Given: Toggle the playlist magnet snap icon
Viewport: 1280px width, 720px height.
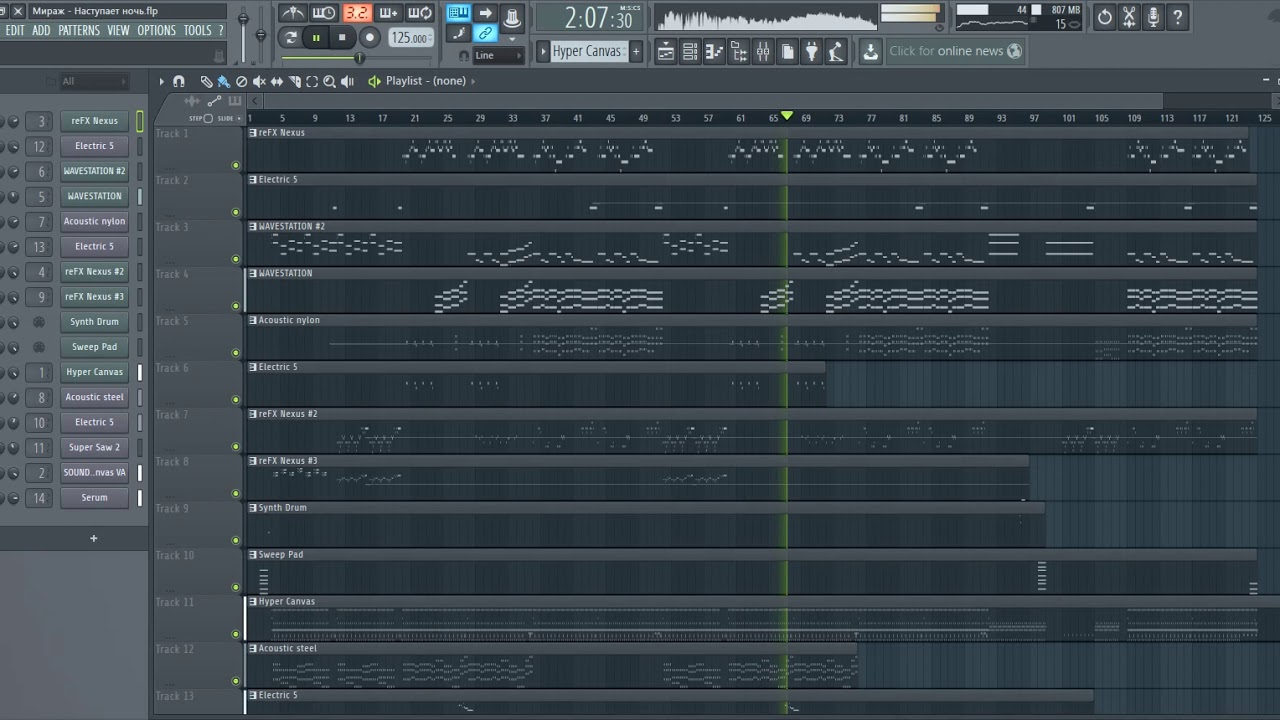Looking at the screenshot, I should [179, 81].
